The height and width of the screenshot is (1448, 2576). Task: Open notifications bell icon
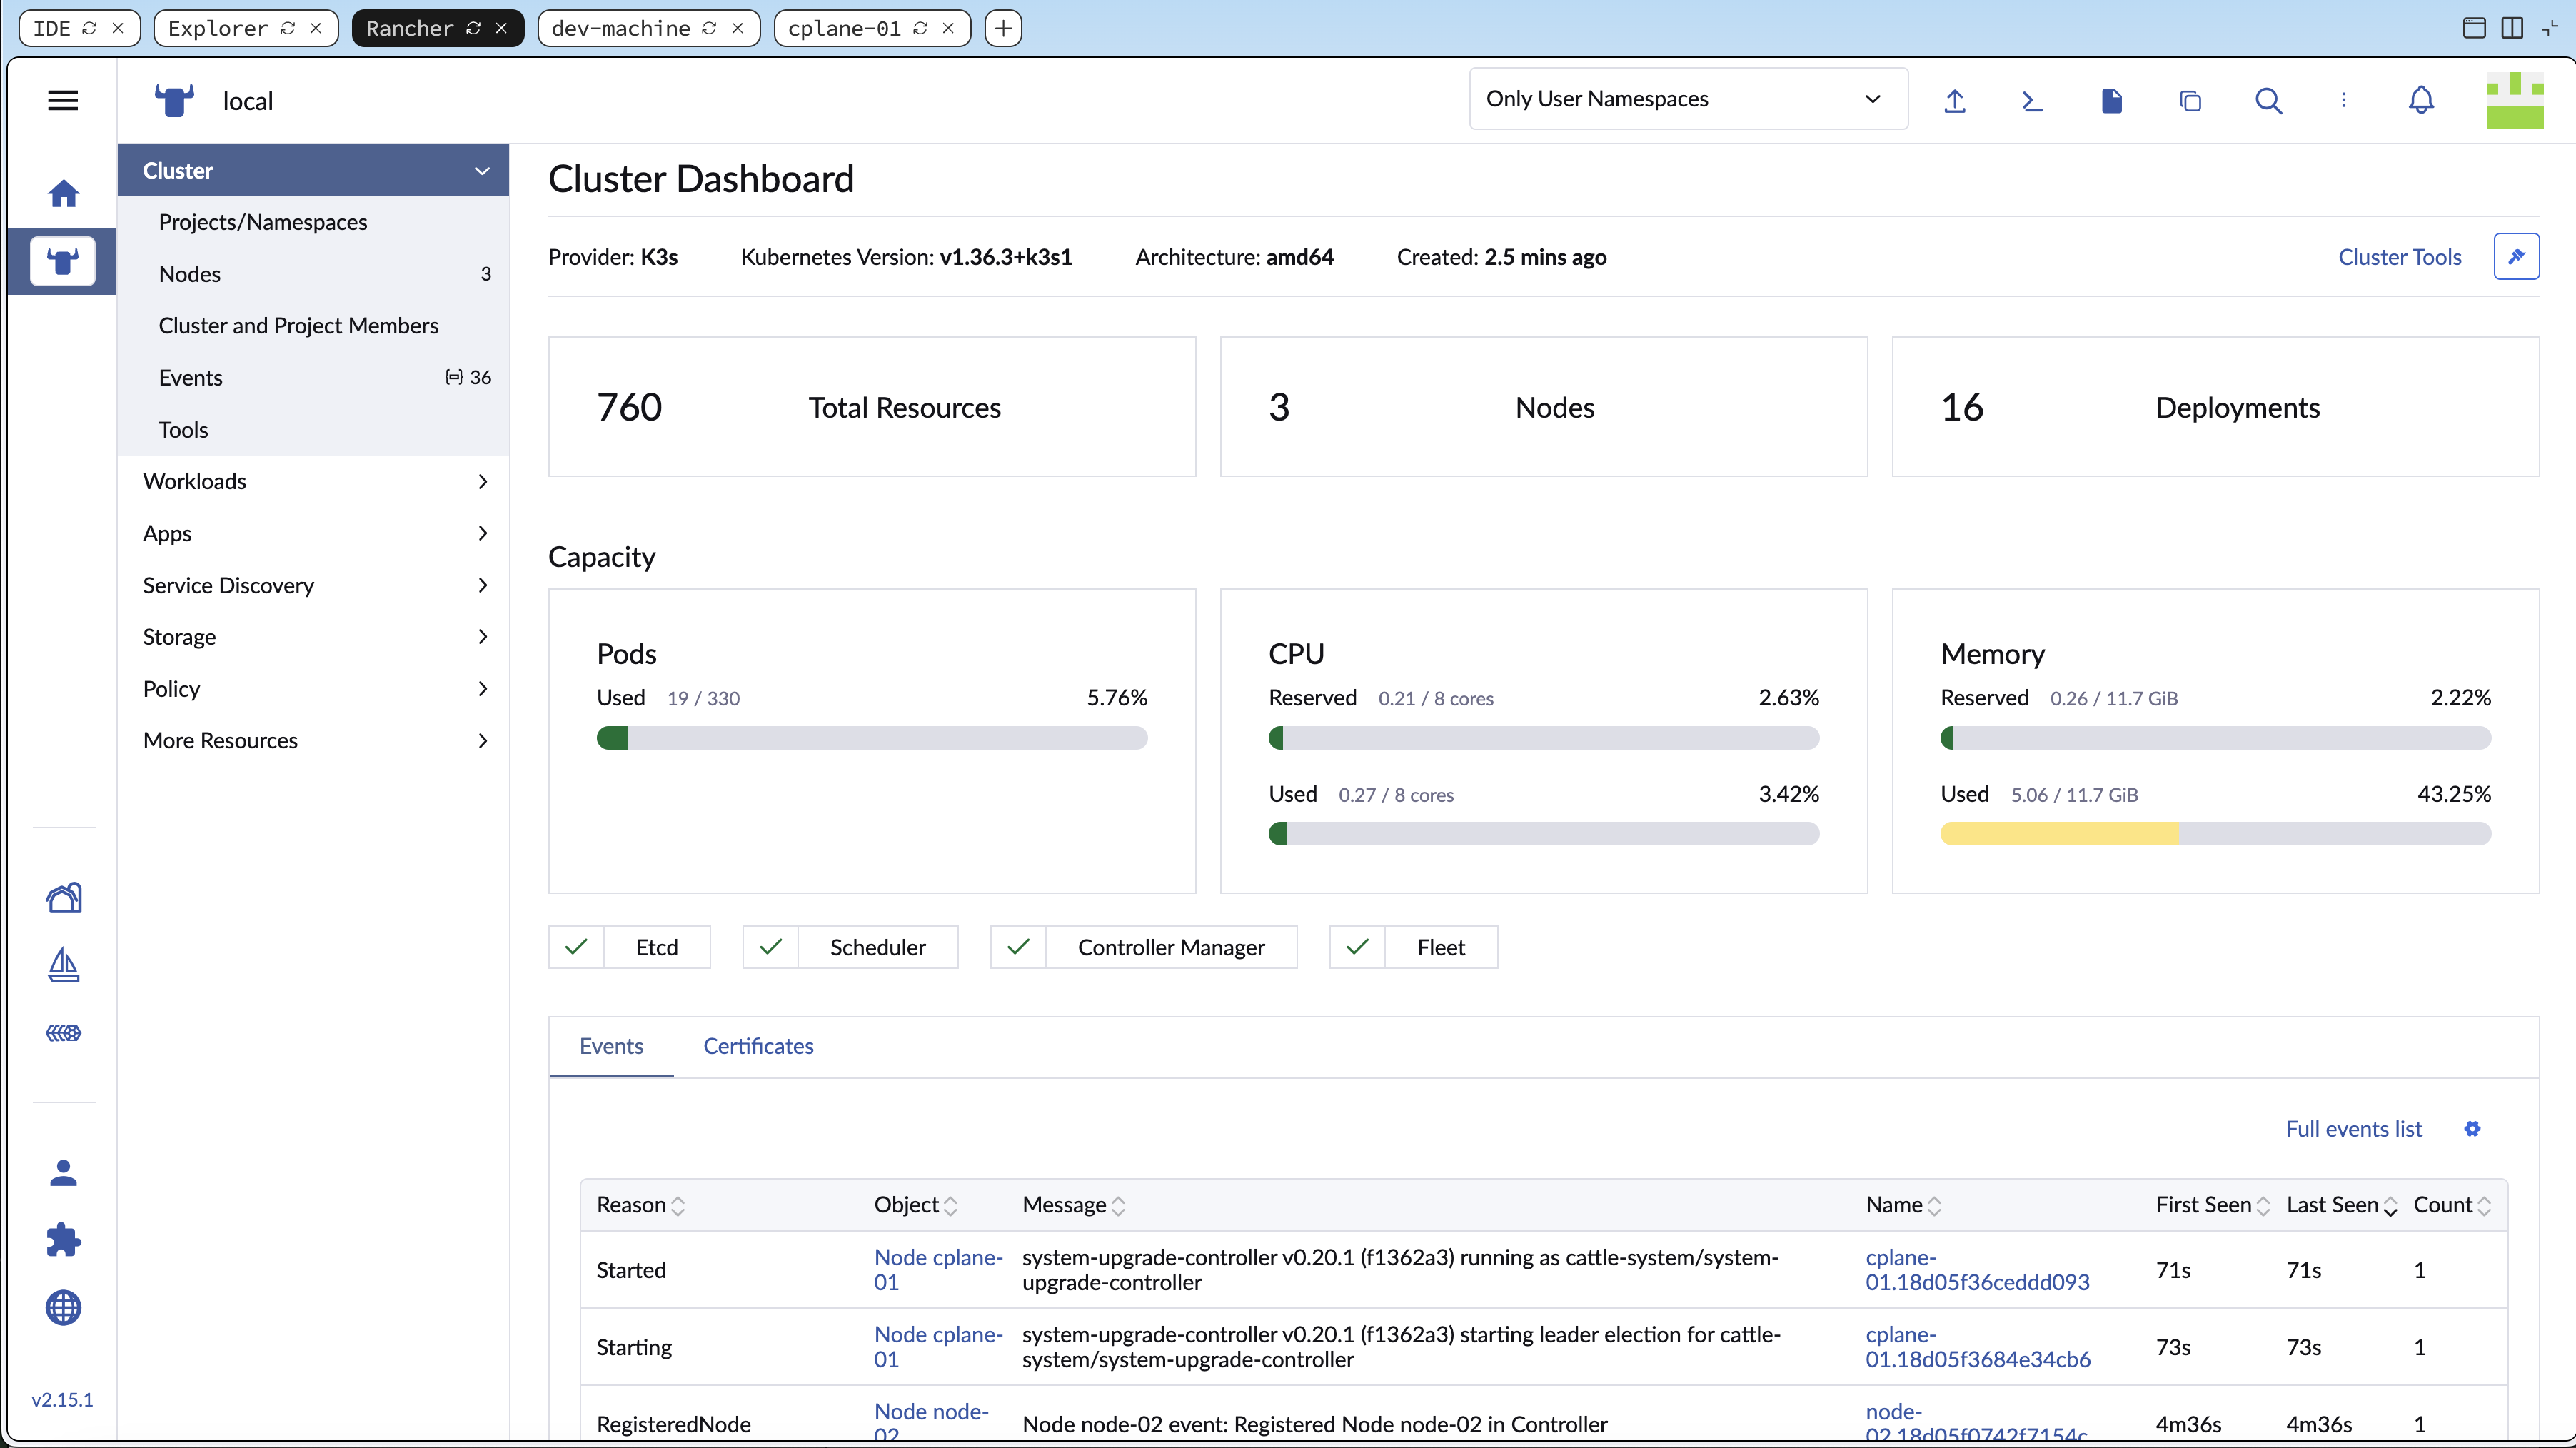pyautogui.click(x=2421, y=100)
